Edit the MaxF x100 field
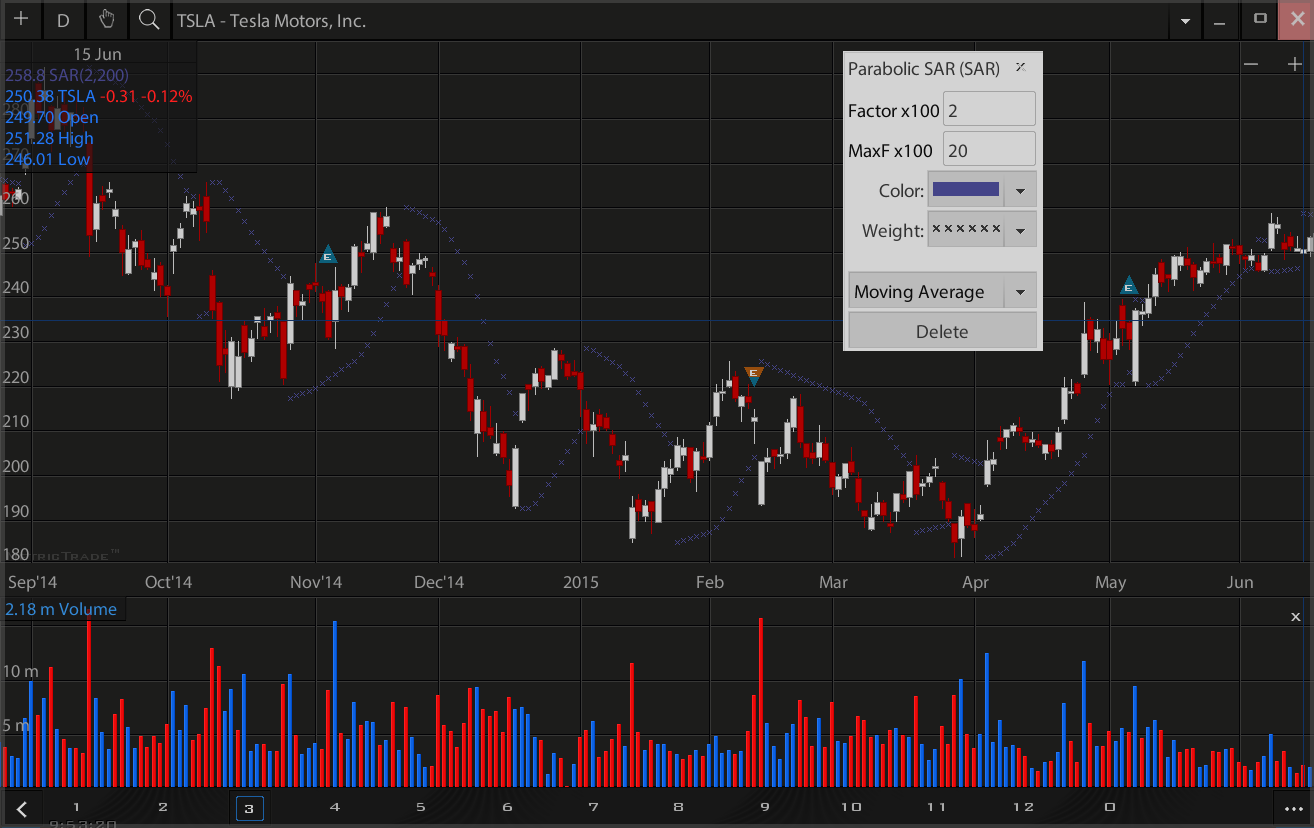1314x828 pixels. 989,150
